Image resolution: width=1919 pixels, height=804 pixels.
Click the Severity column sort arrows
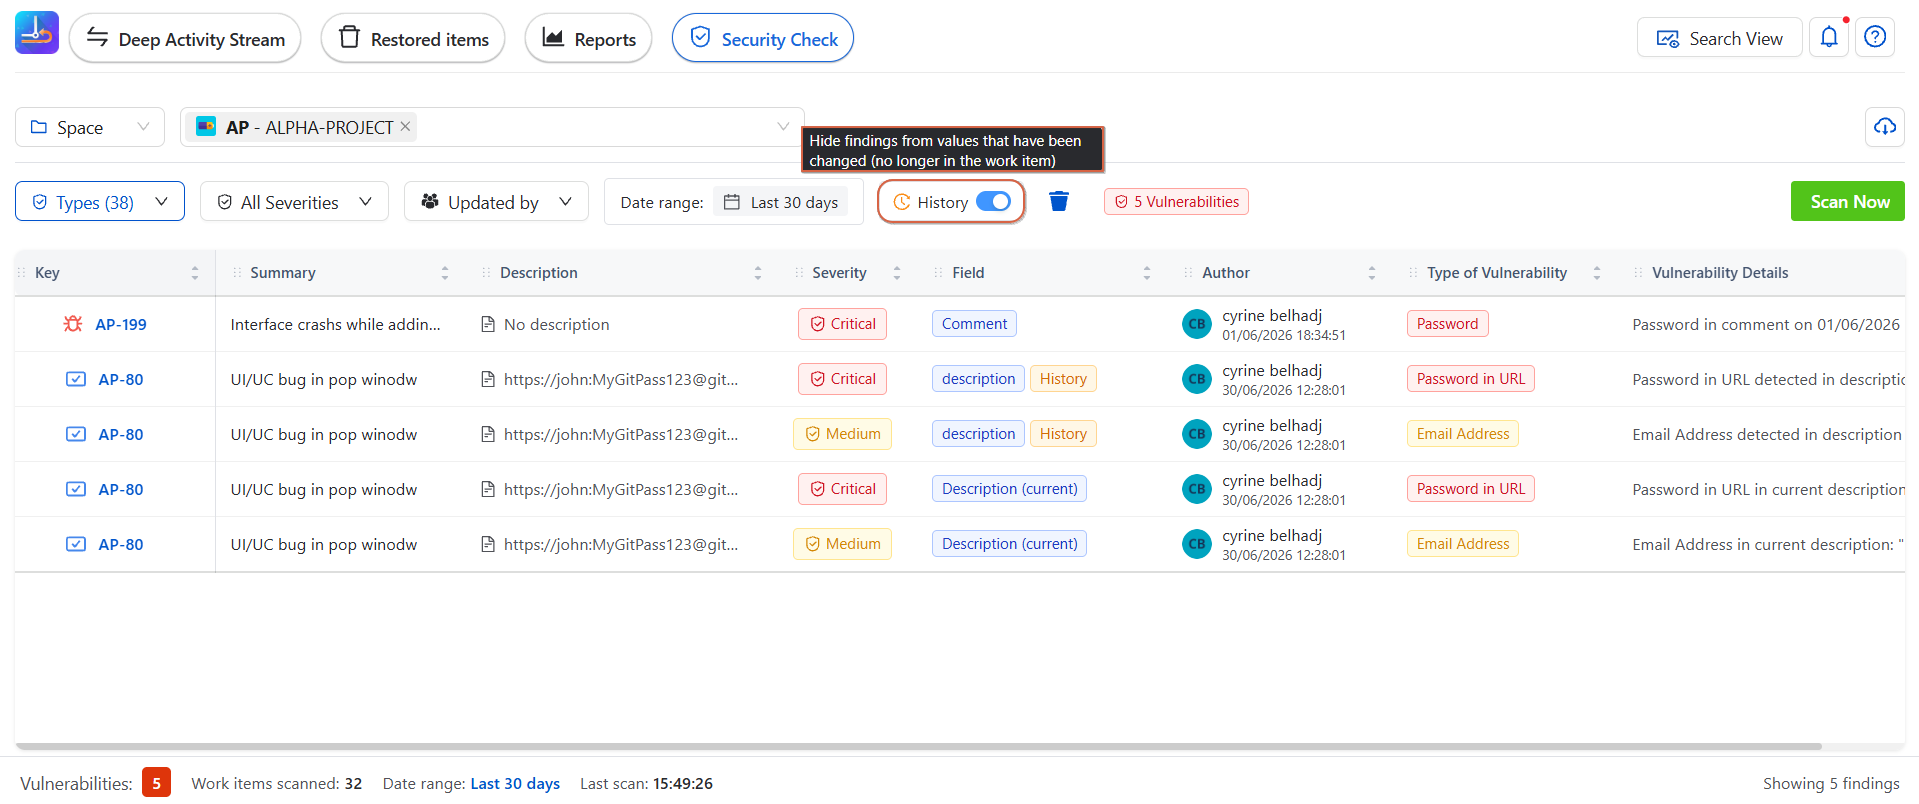pyautogui.click(x=896, y=273)
